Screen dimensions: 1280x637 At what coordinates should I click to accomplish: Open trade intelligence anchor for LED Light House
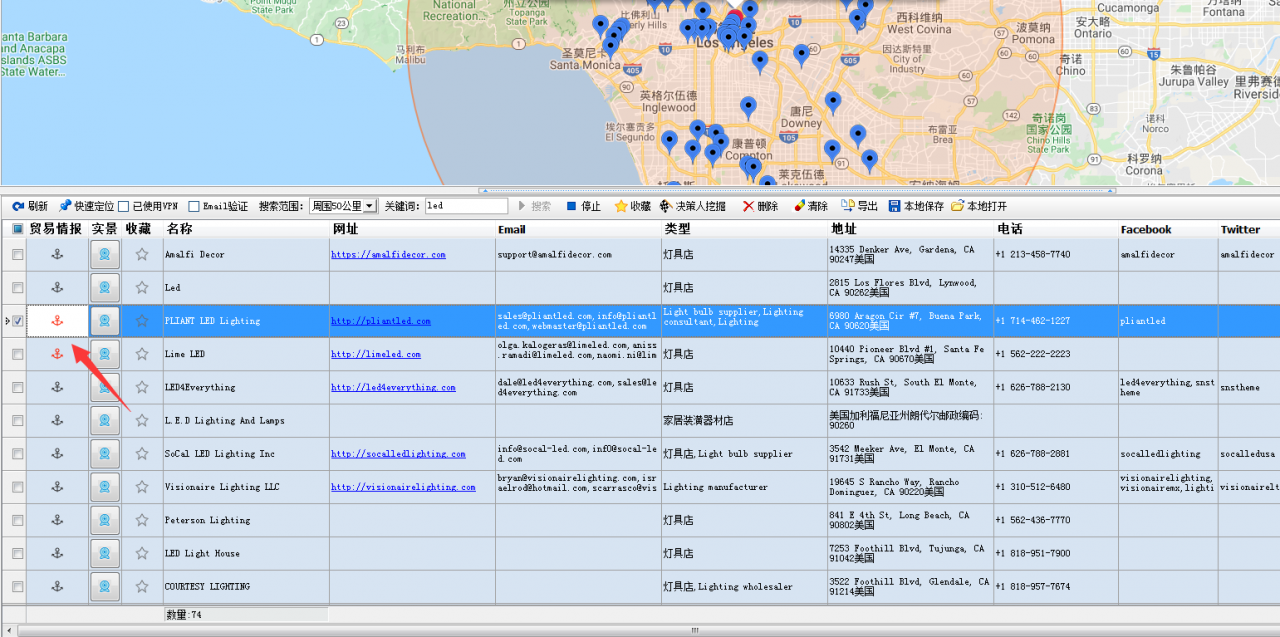(x=57, y=553)
